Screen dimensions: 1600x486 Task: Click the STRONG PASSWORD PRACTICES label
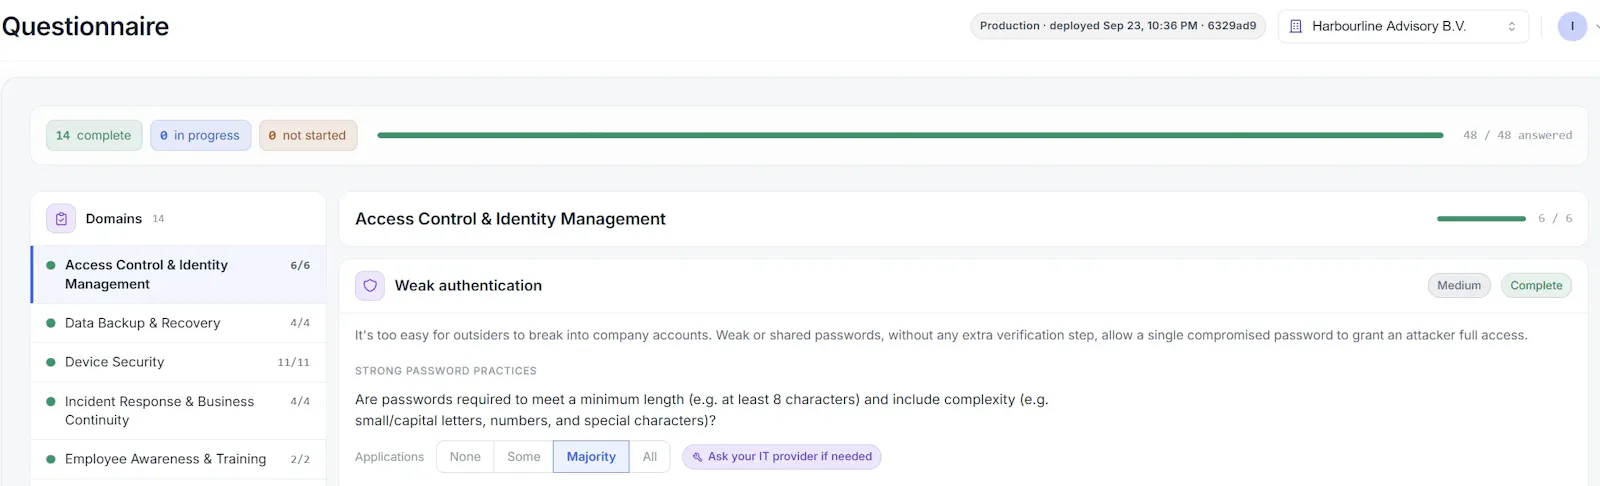(446, 371)
